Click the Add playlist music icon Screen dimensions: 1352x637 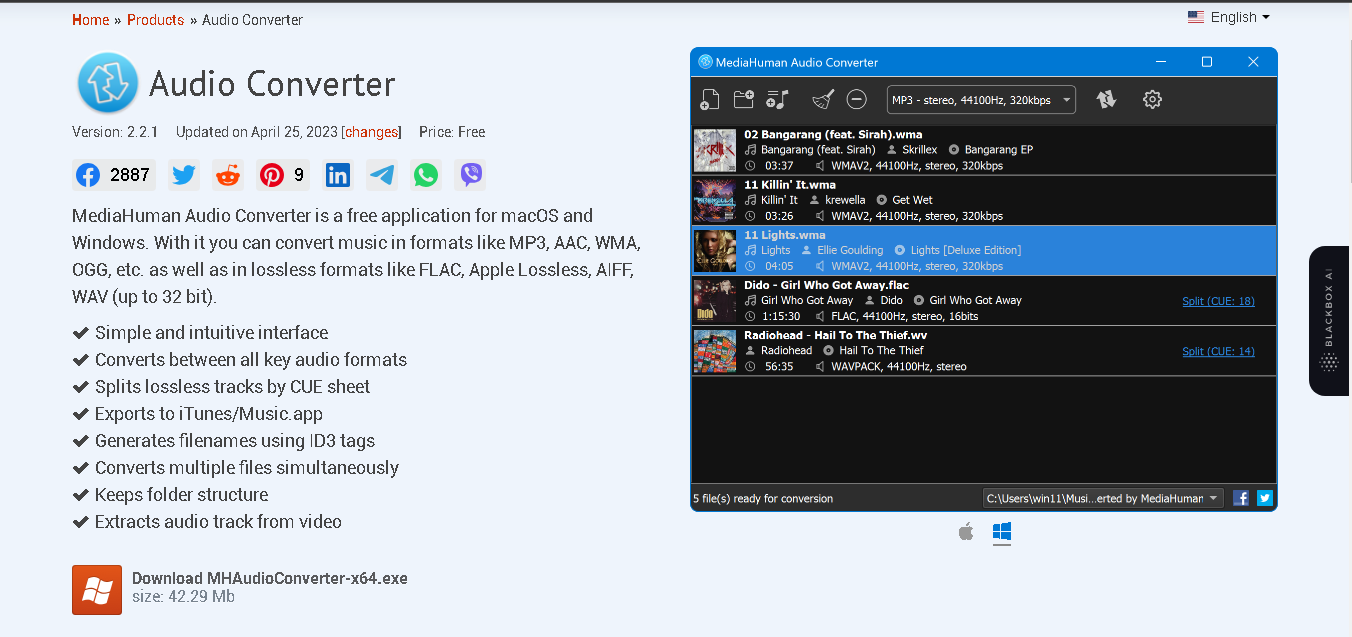point(777,99)
